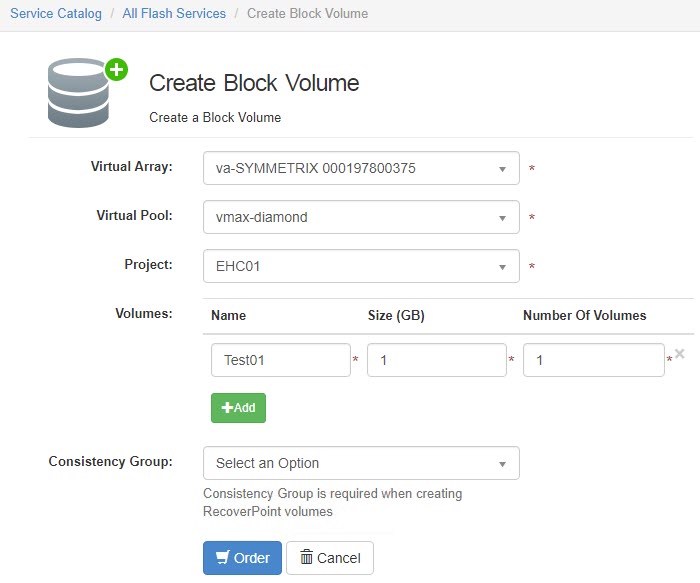
Task: Click the Cancel button with trash icon
Action: click(330, 558)
